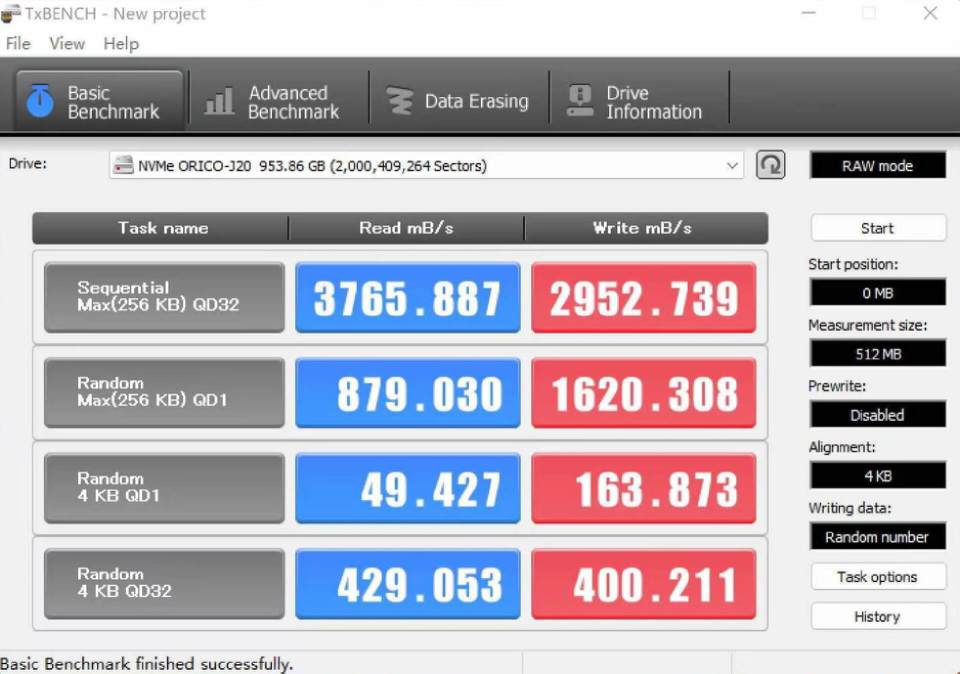The height and width of the screenshot is (674, 960).
Task: Click the read result 879.030
Action: pyautogui.click(x=408, y=392)
